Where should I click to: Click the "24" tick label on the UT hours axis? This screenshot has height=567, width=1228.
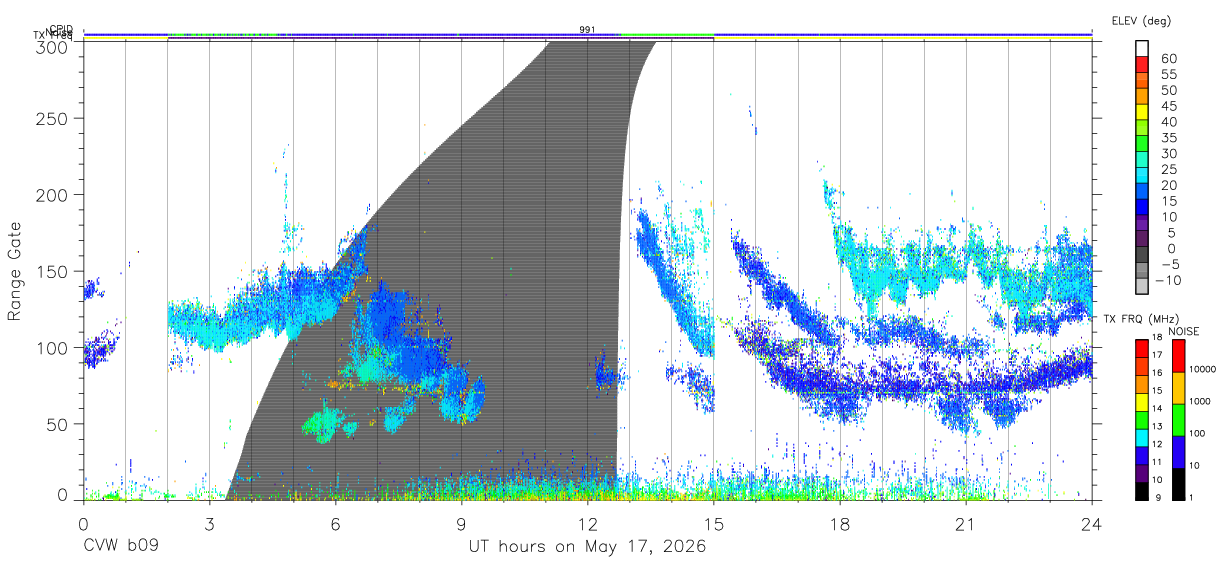[1092, 523]
